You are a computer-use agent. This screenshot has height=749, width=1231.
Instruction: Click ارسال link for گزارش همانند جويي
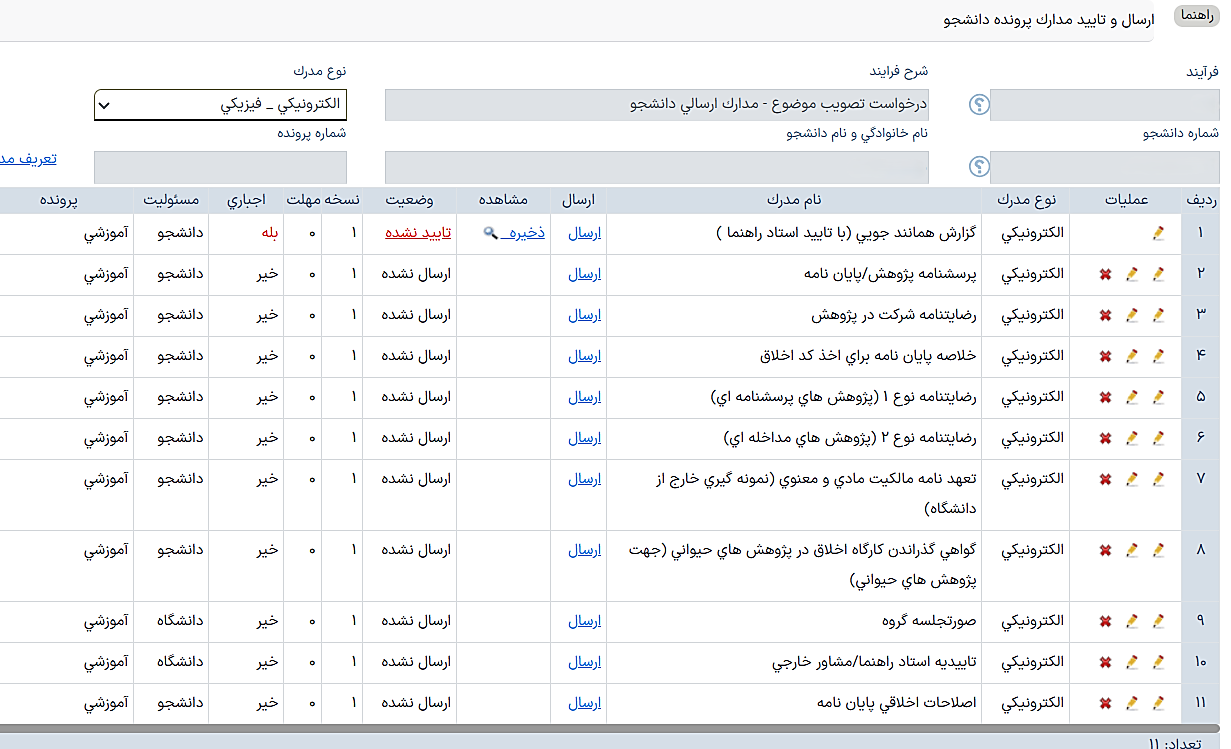[x=585, y=233]
